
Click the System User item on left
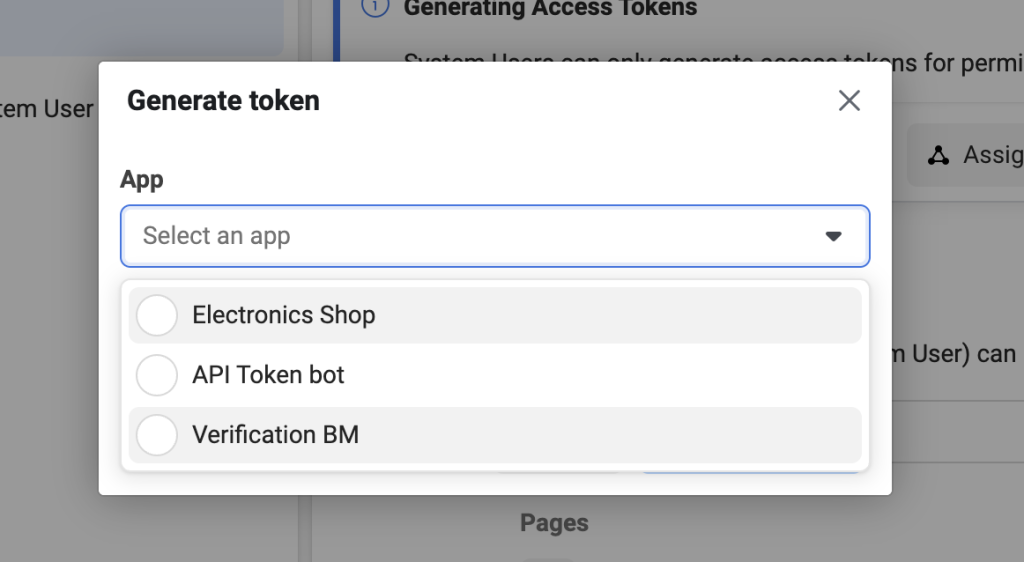46,109
